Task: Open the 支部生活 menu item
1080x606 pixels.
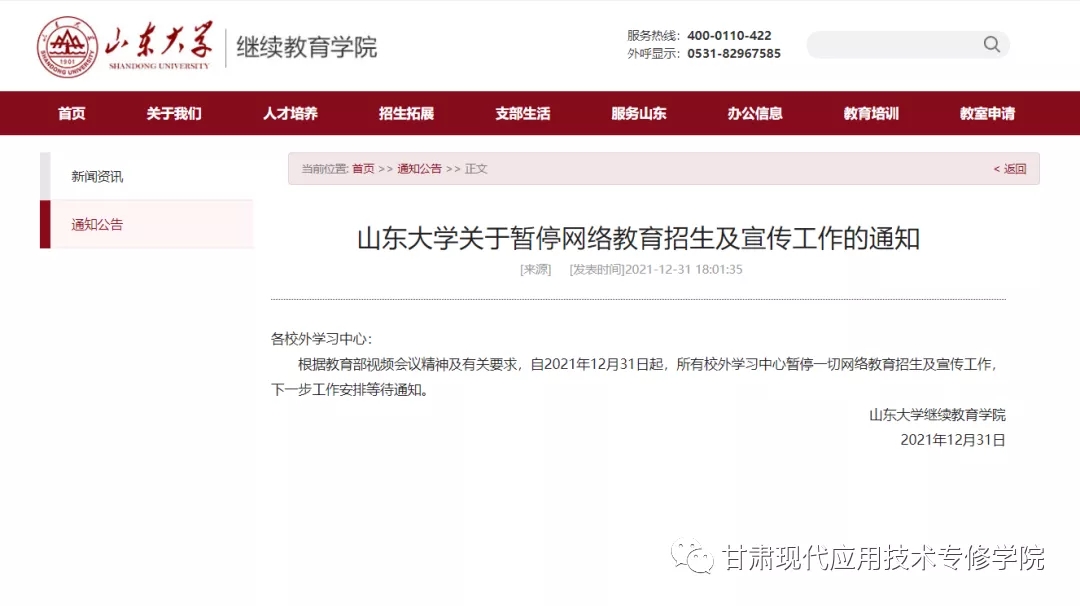Action: [x=522, y=113]
